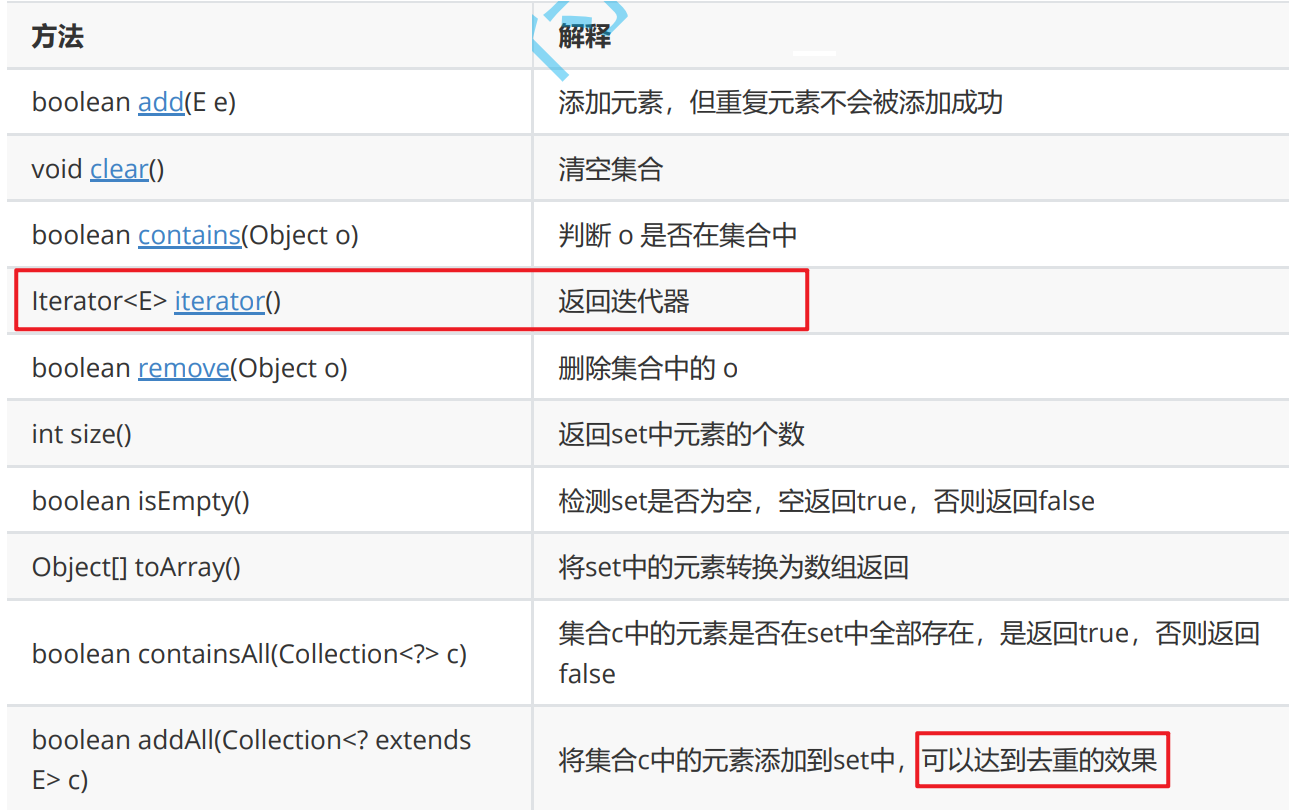Click the 判断 o 是否在集合中 description
Image resolution: width=1293 pixels, height=811 pixels.
(x=678, y=235)
